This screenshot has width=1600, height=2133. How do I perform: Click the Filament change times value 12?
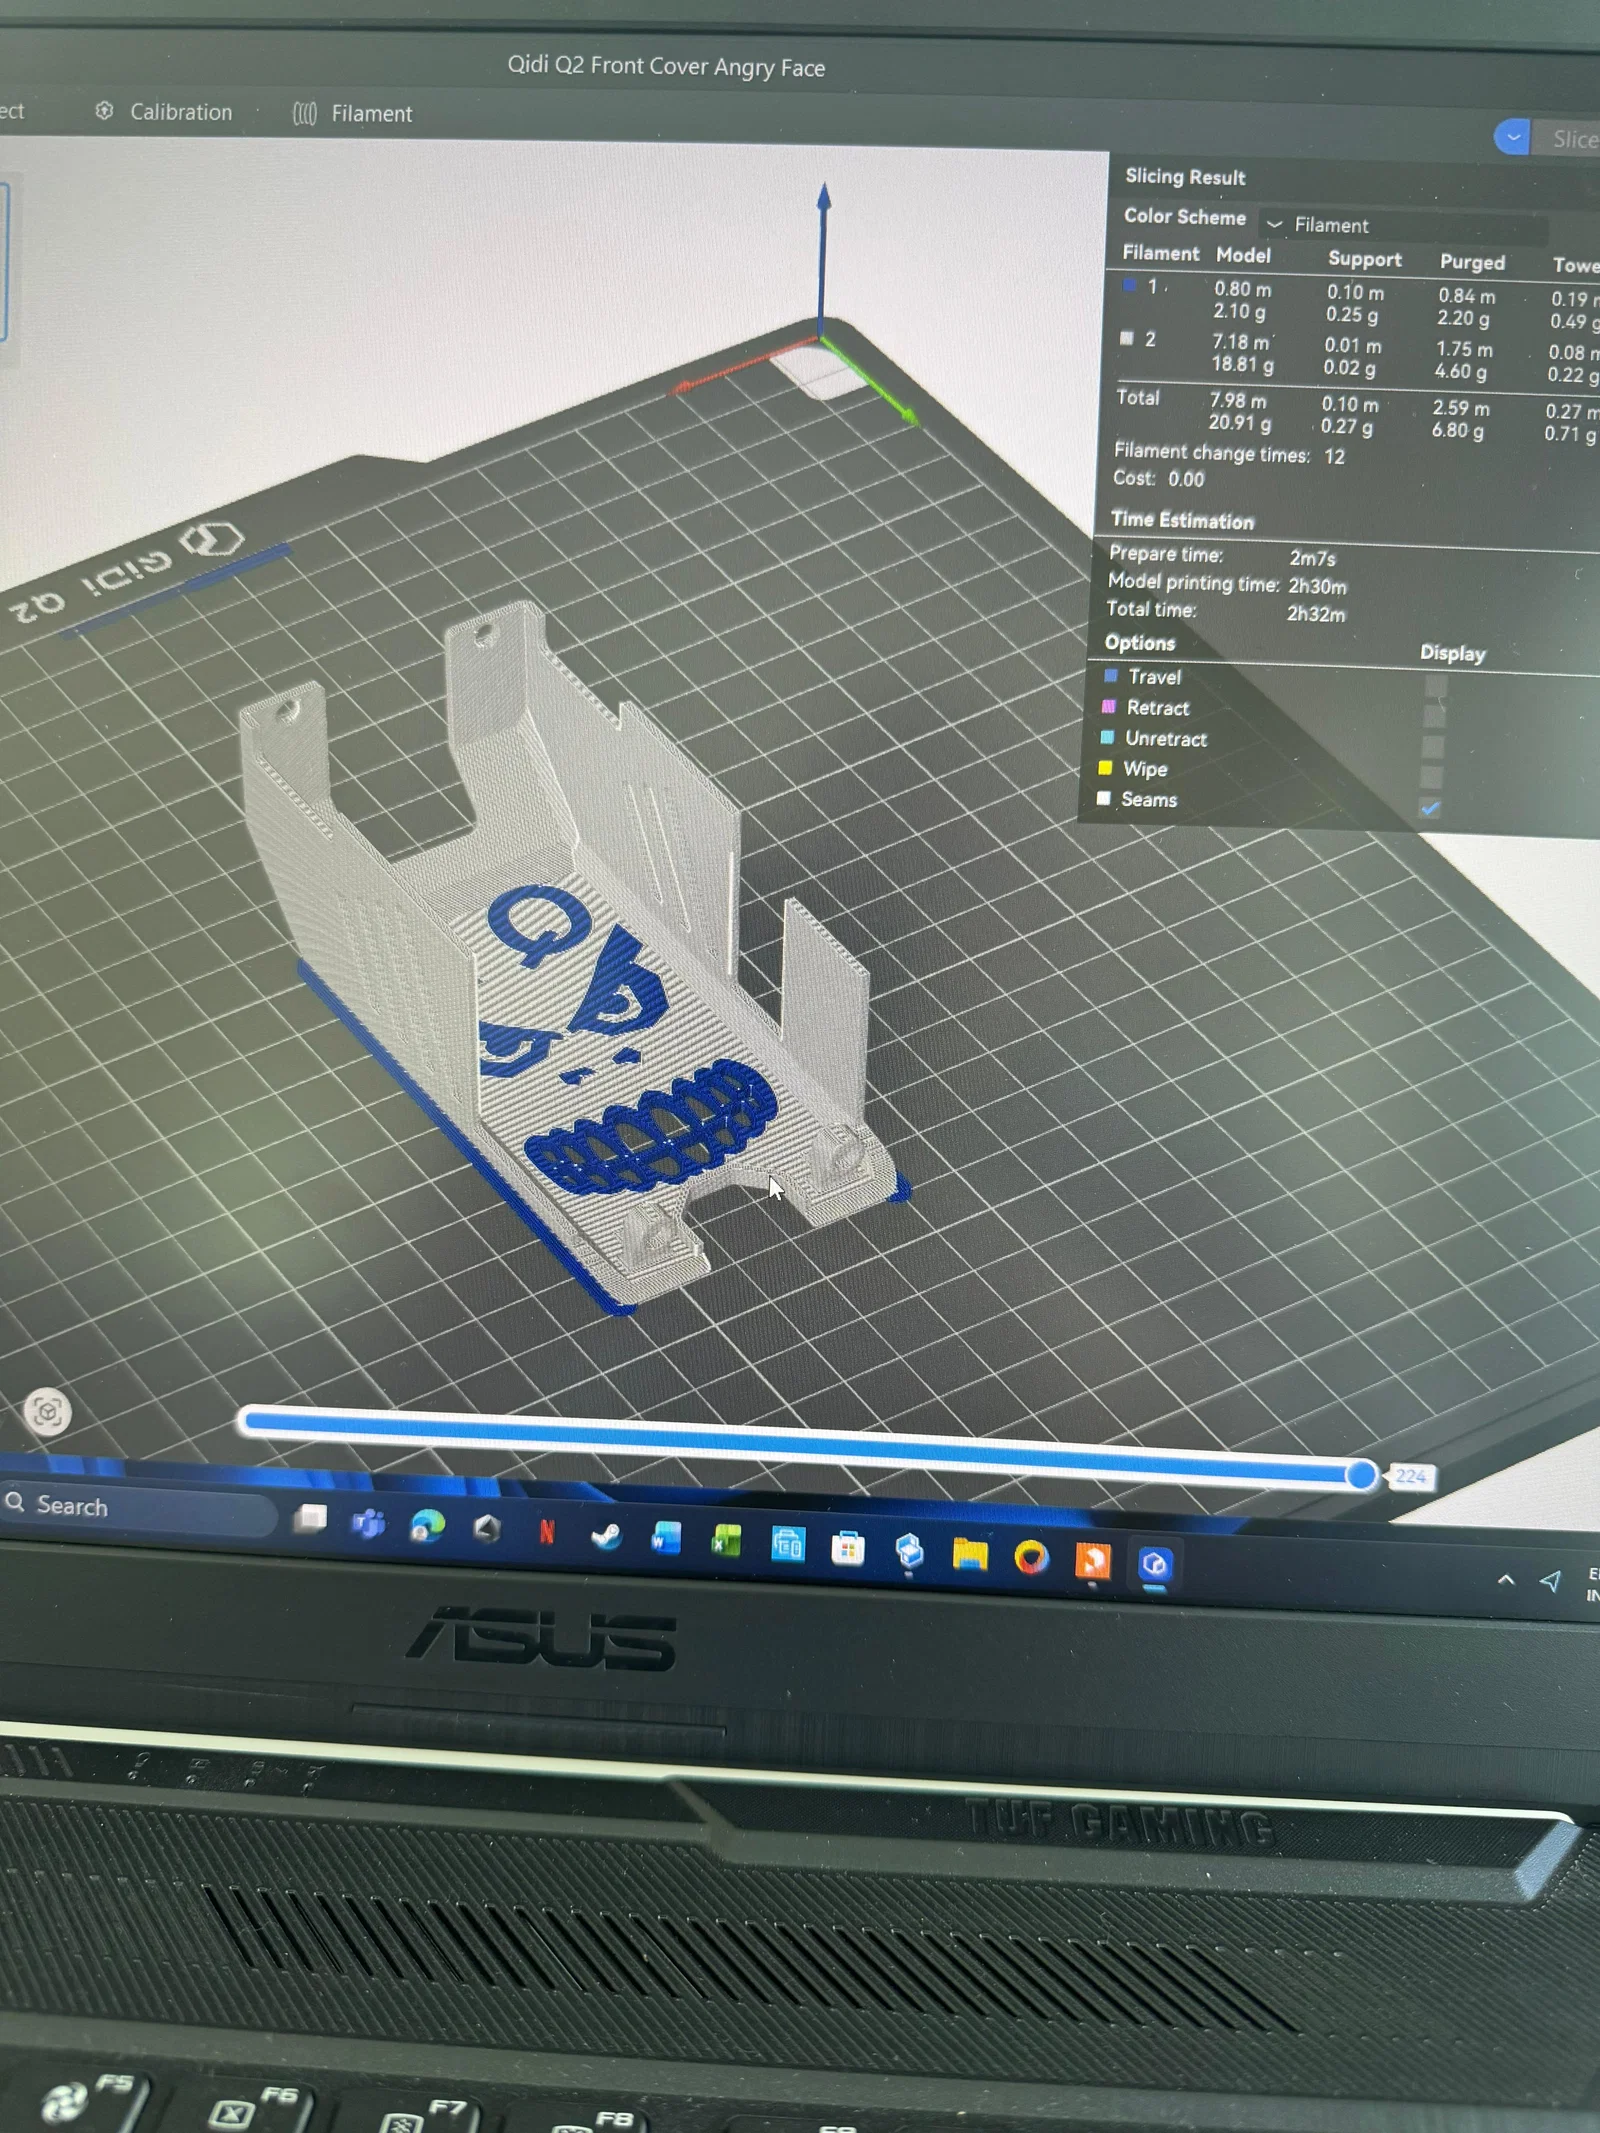(1334, 456)
